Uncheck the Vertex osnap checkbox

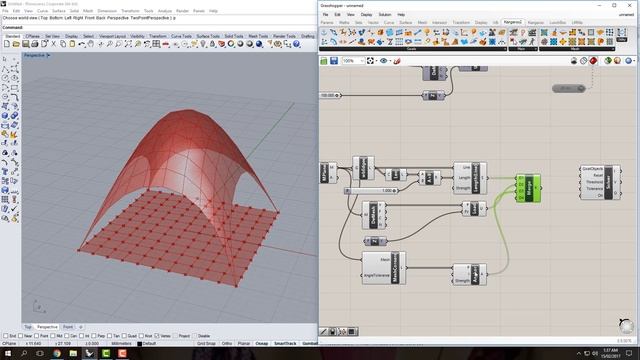tap(157, 336)
